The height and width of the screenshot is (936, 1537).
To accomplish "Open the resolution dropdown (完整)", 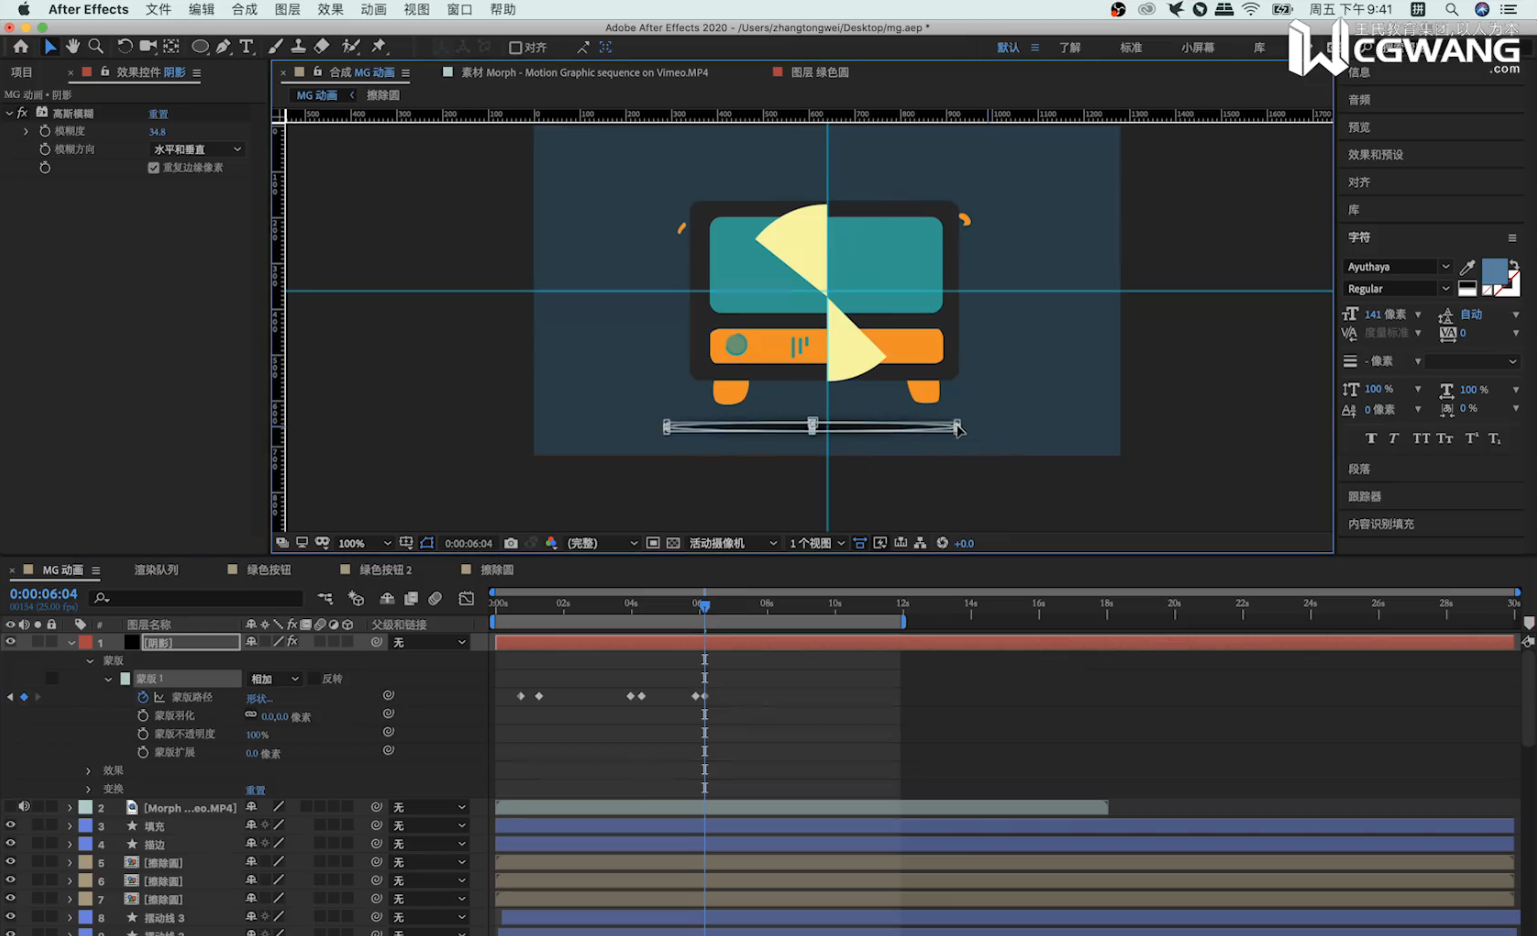I will tap(602, 543).
